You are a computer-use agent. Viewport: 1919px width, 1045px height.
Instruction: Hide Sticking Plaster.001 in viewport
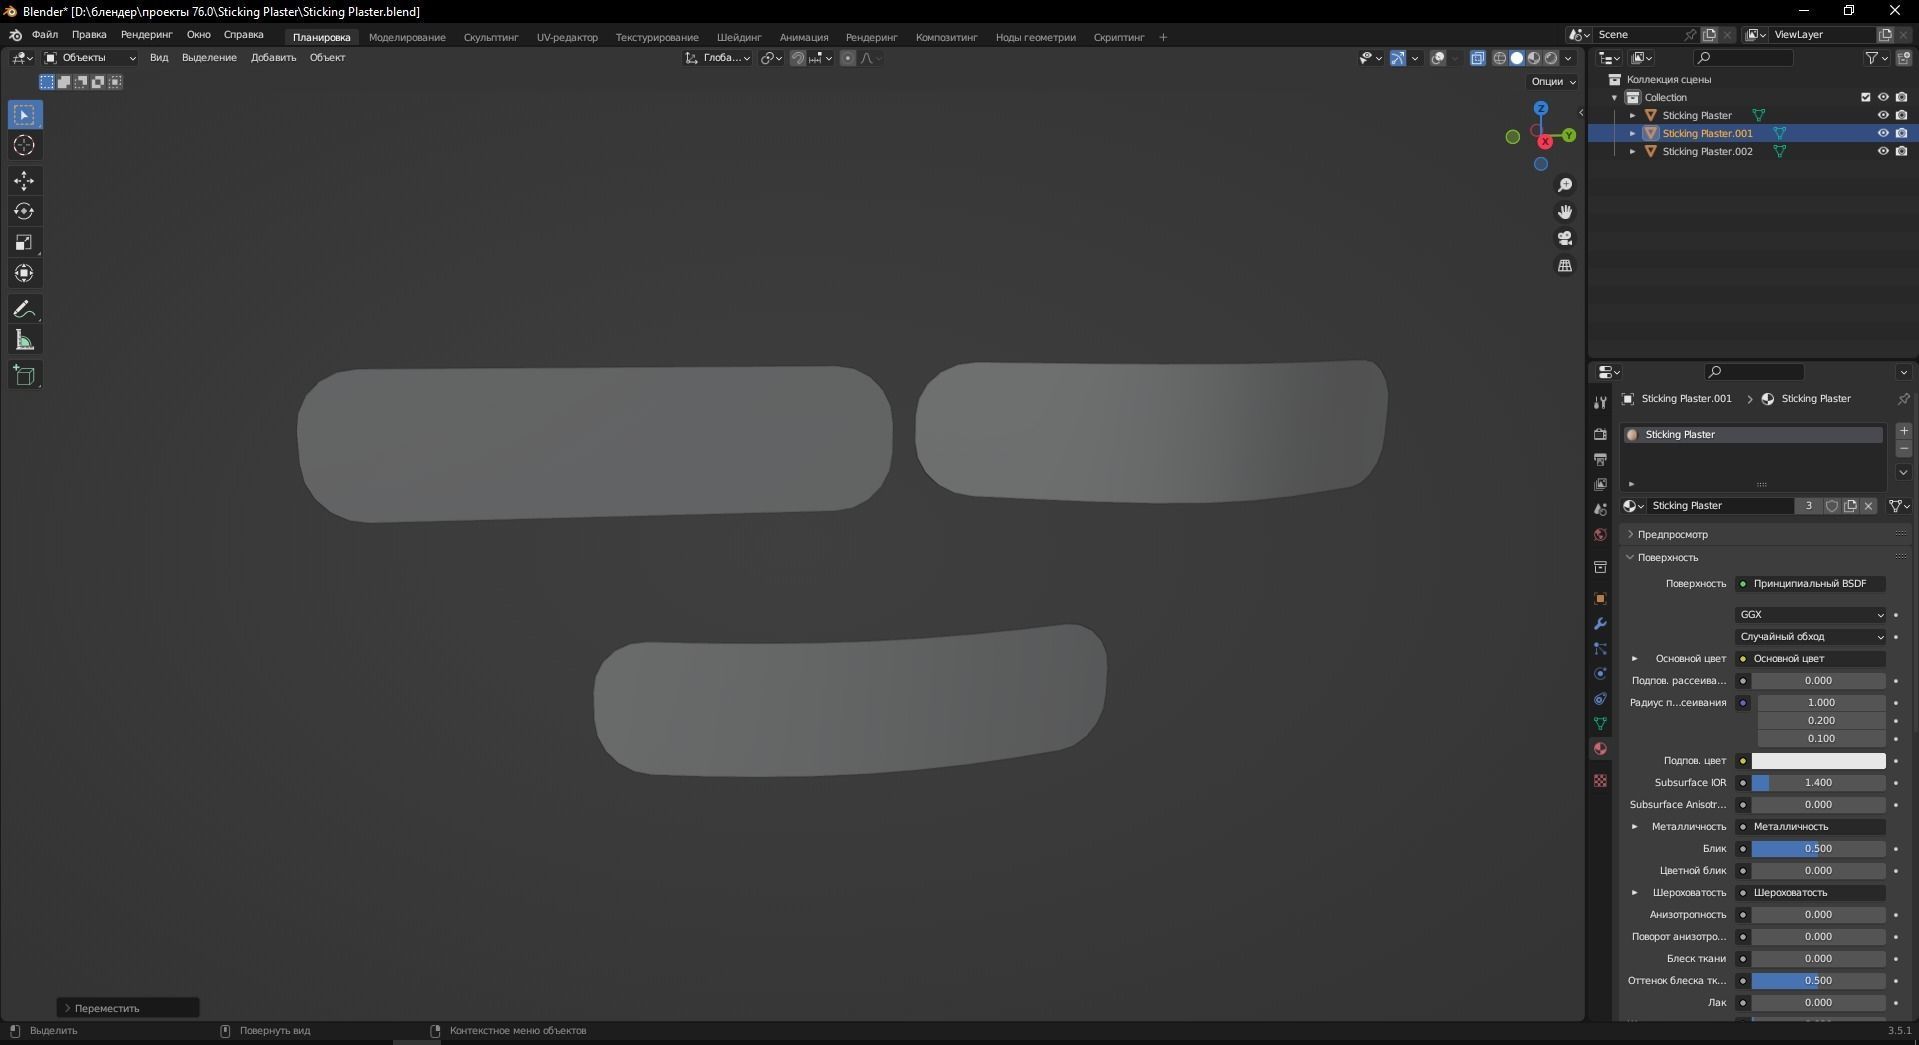pyautogui.click(x=1883, y=133)
